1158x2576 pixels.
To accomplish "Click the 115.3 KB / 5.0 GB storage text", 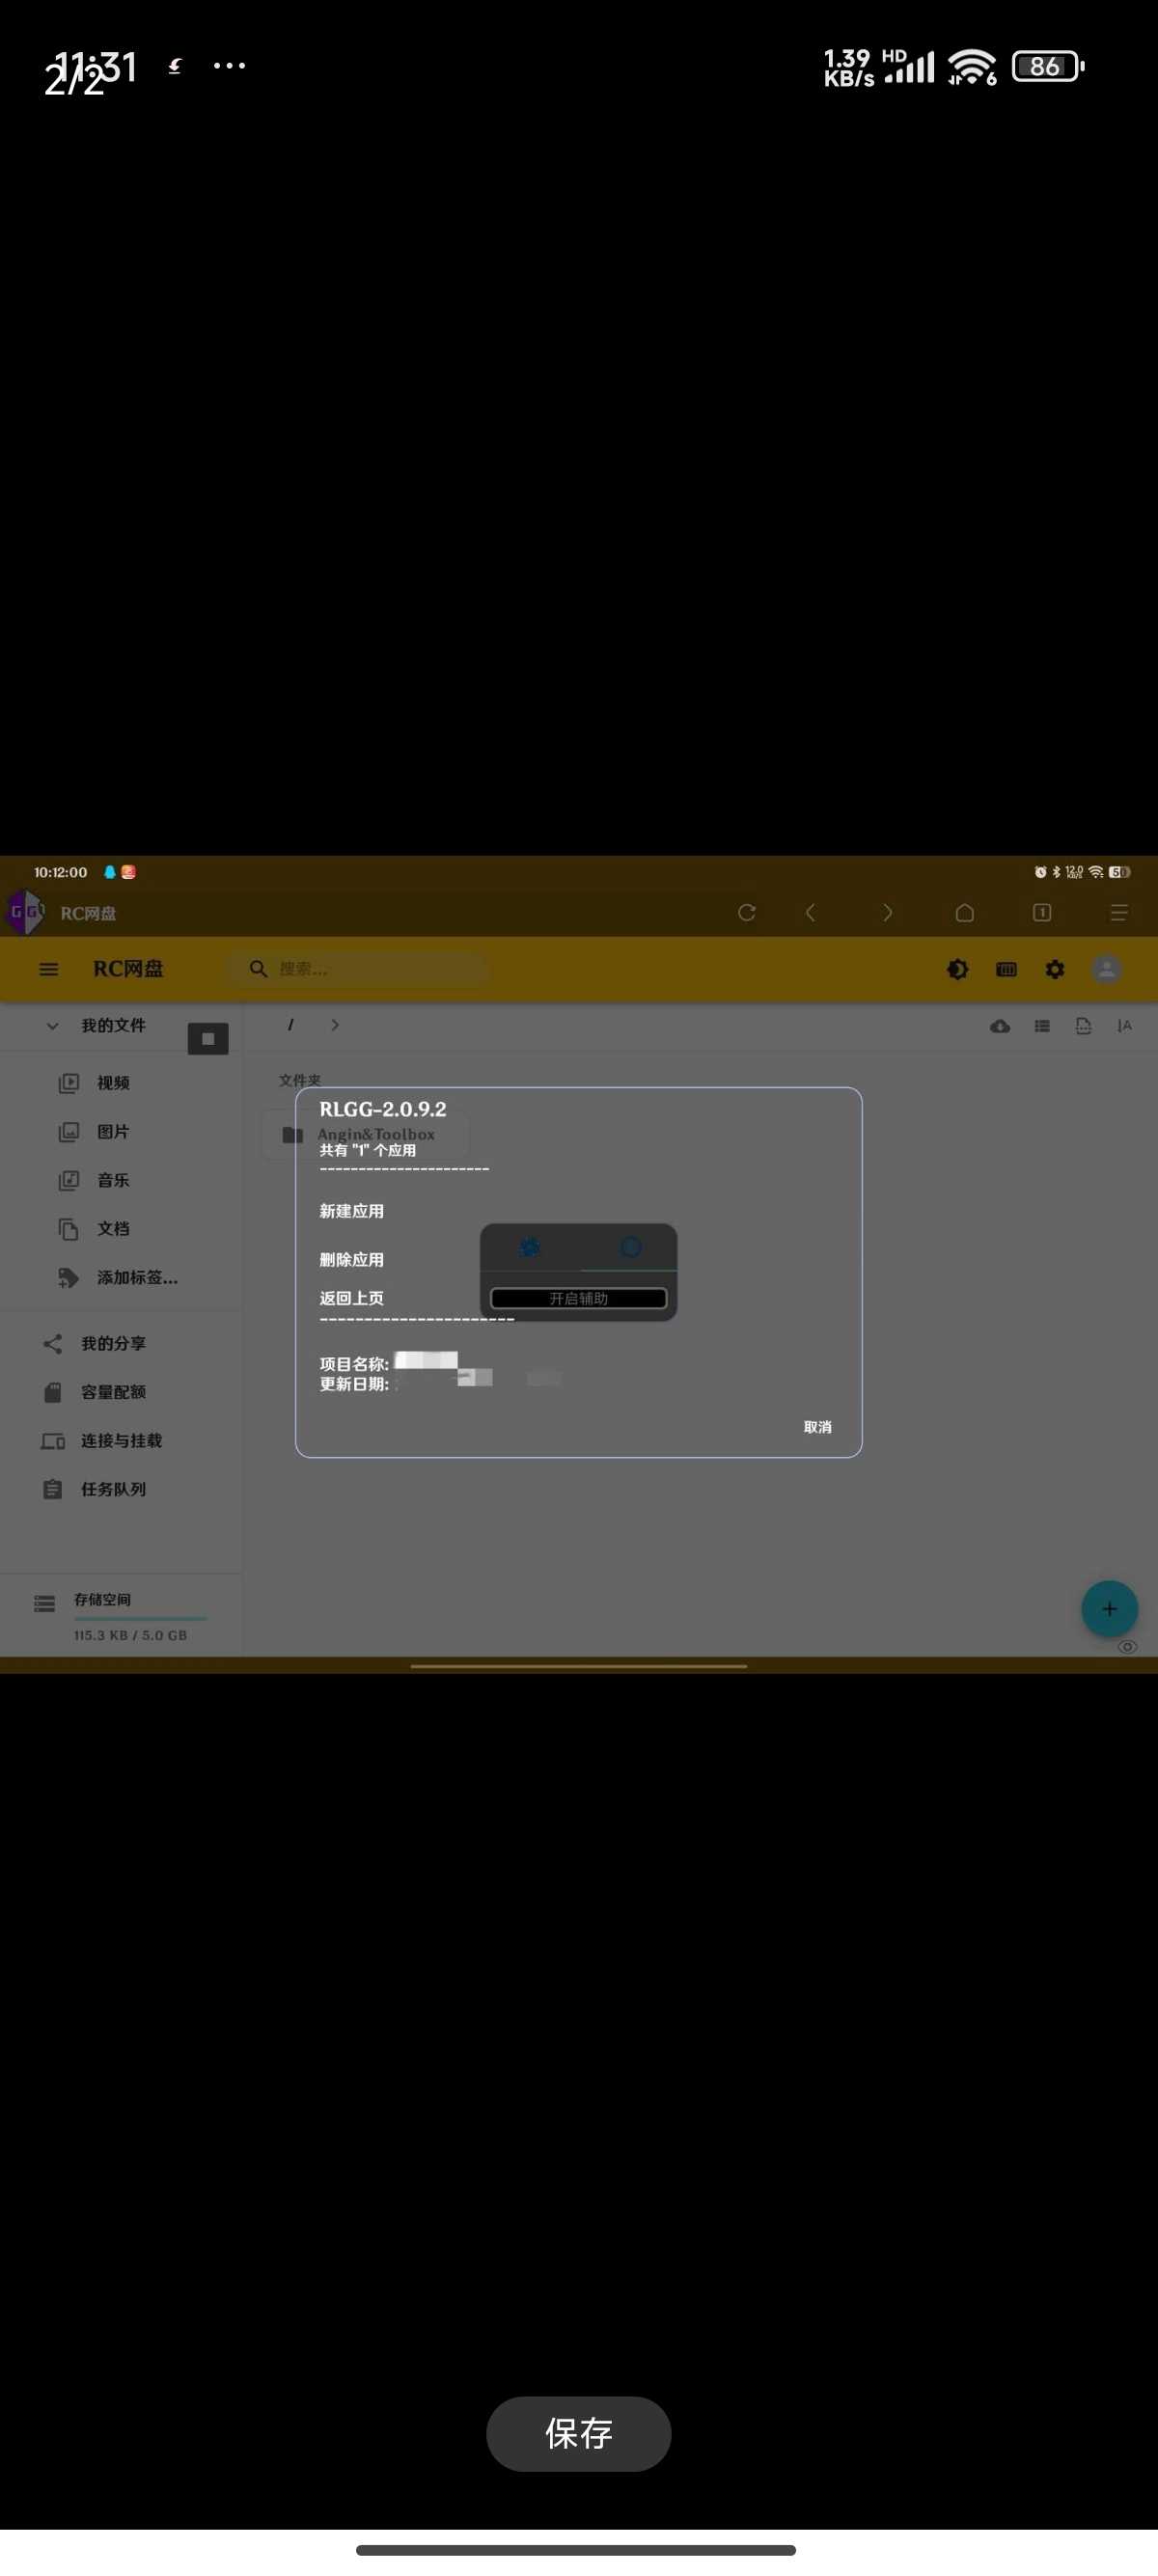I will [130, 1636].
